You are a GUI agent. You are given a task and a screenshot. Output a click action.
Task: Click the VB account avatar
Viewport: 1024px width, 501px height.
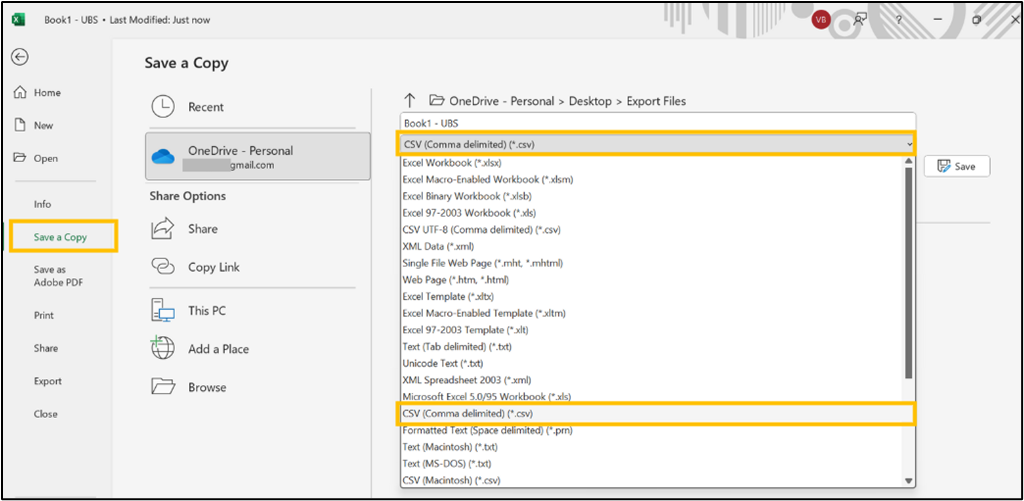pyautogui.click(x=820, y=20)
